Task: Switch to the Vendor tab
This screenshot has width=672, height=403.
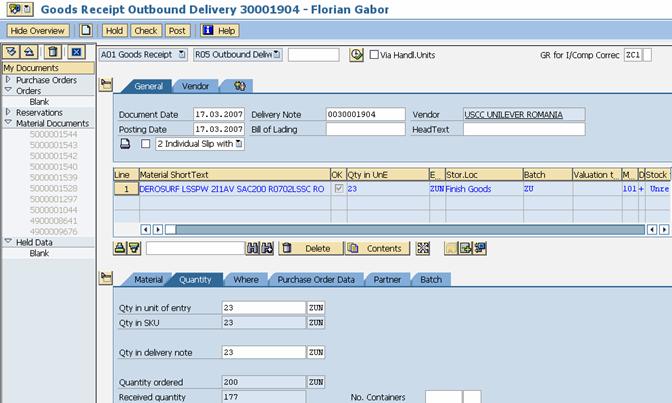Action: click(195, 87)
